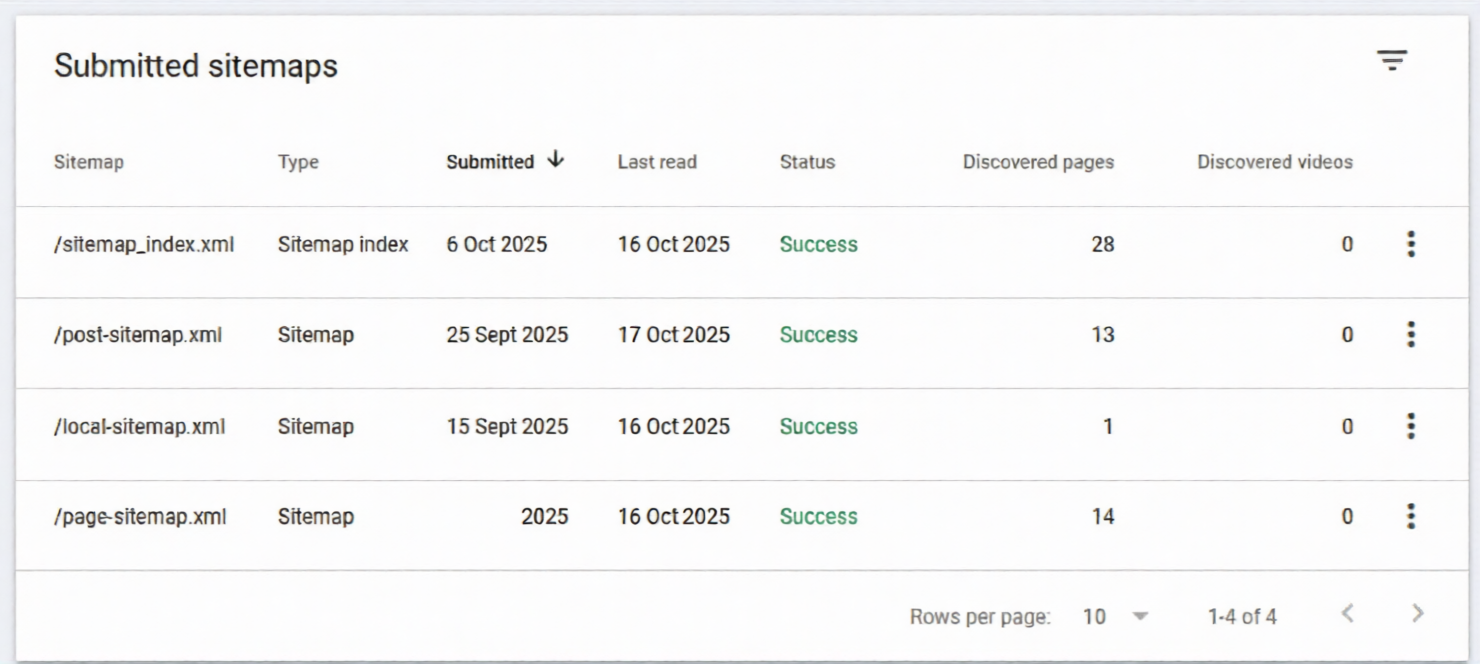
Task: Open the filter icon for submitted sitemaps
Action: tap(1392, 61)
